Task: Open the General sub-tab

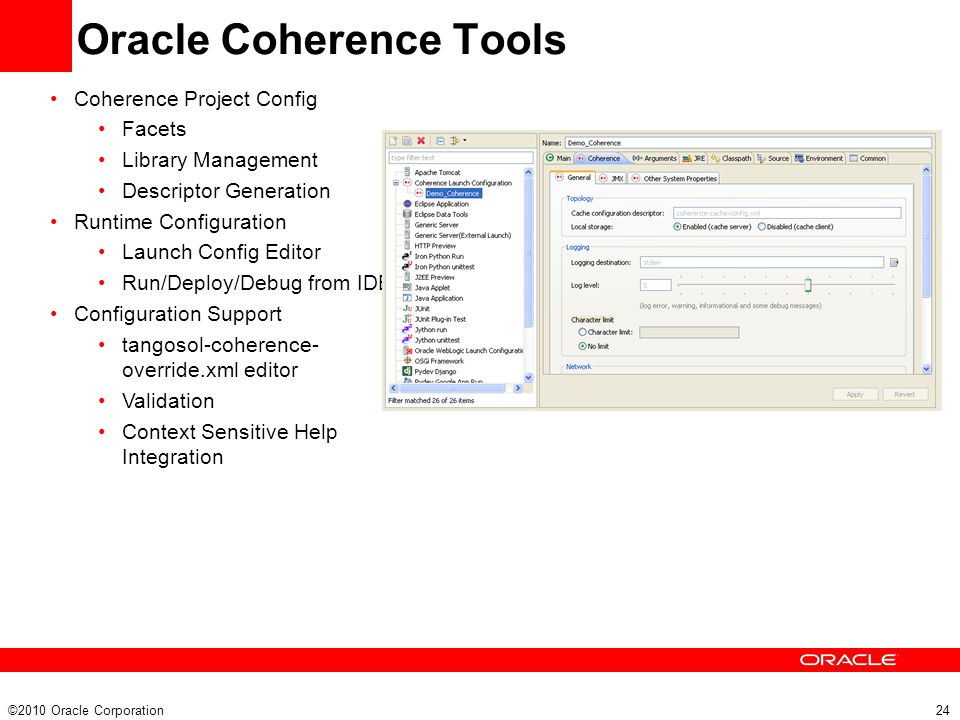Action: (x=573, y=178)
